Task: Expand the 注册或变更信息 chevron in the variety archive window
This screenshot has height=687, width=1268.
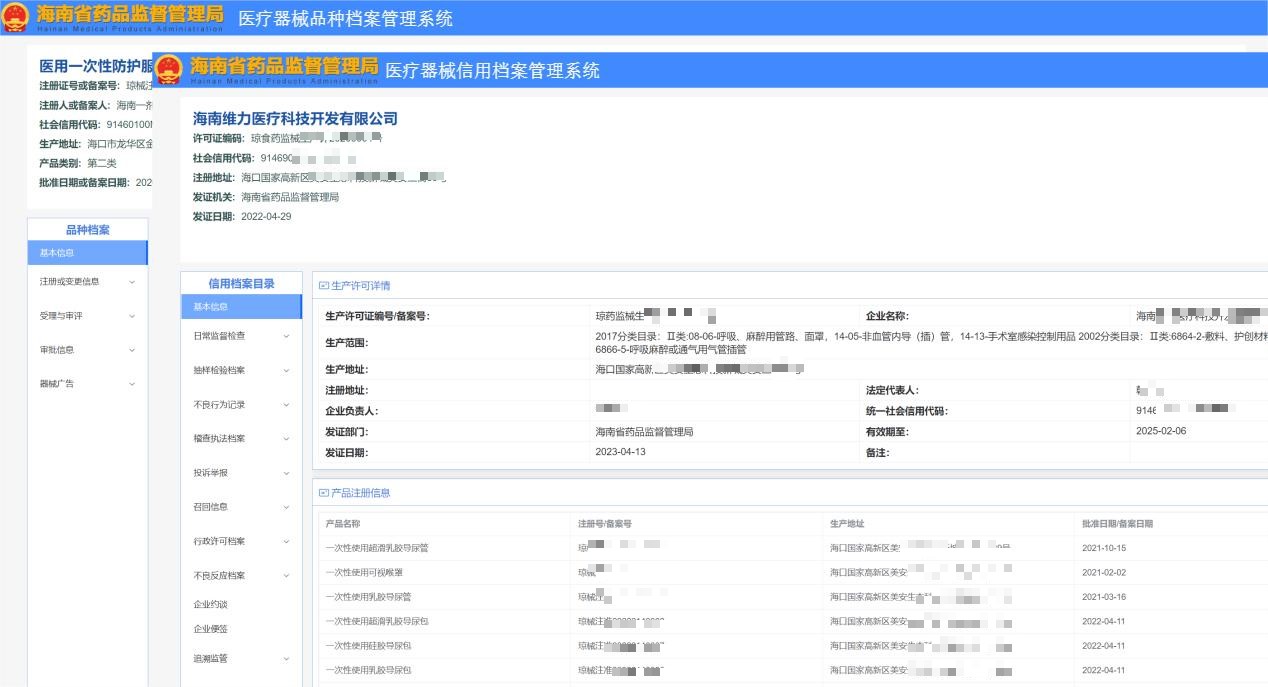Action: (132, 282)
